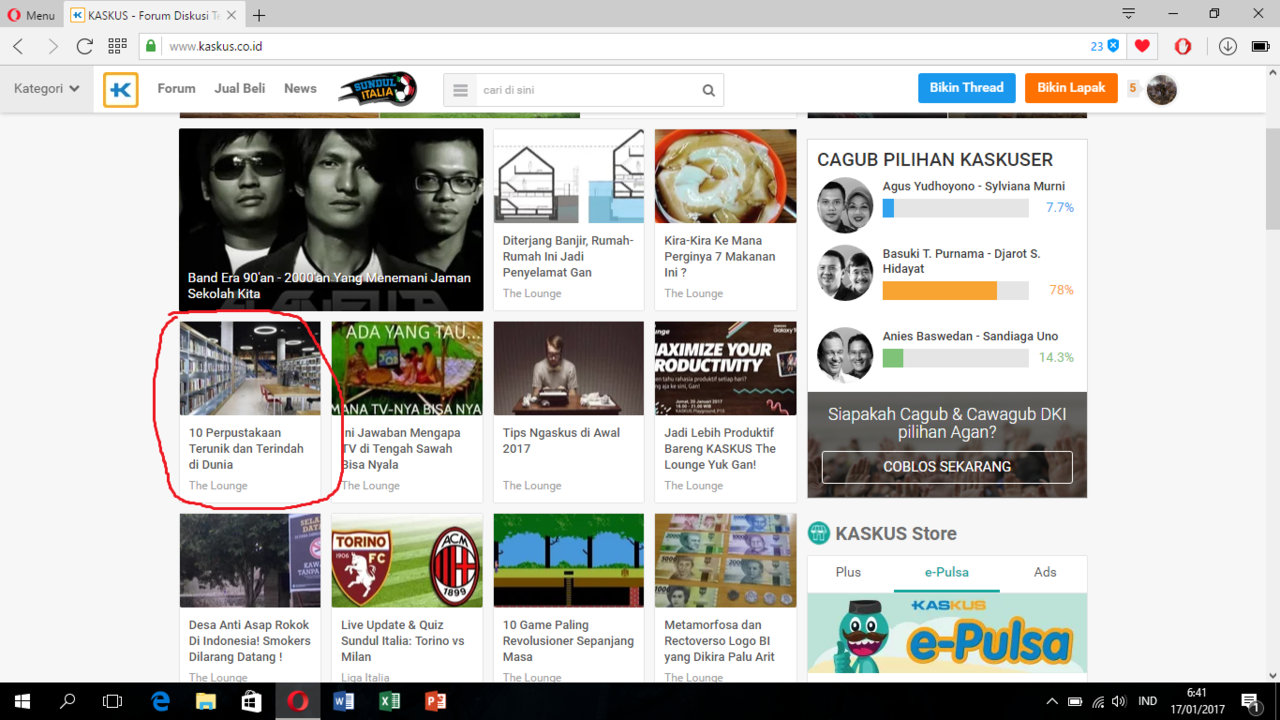Click Agus Yudhoyono - Sylviana Murni poll bar
1280x720 pixels.
point(955,208)
